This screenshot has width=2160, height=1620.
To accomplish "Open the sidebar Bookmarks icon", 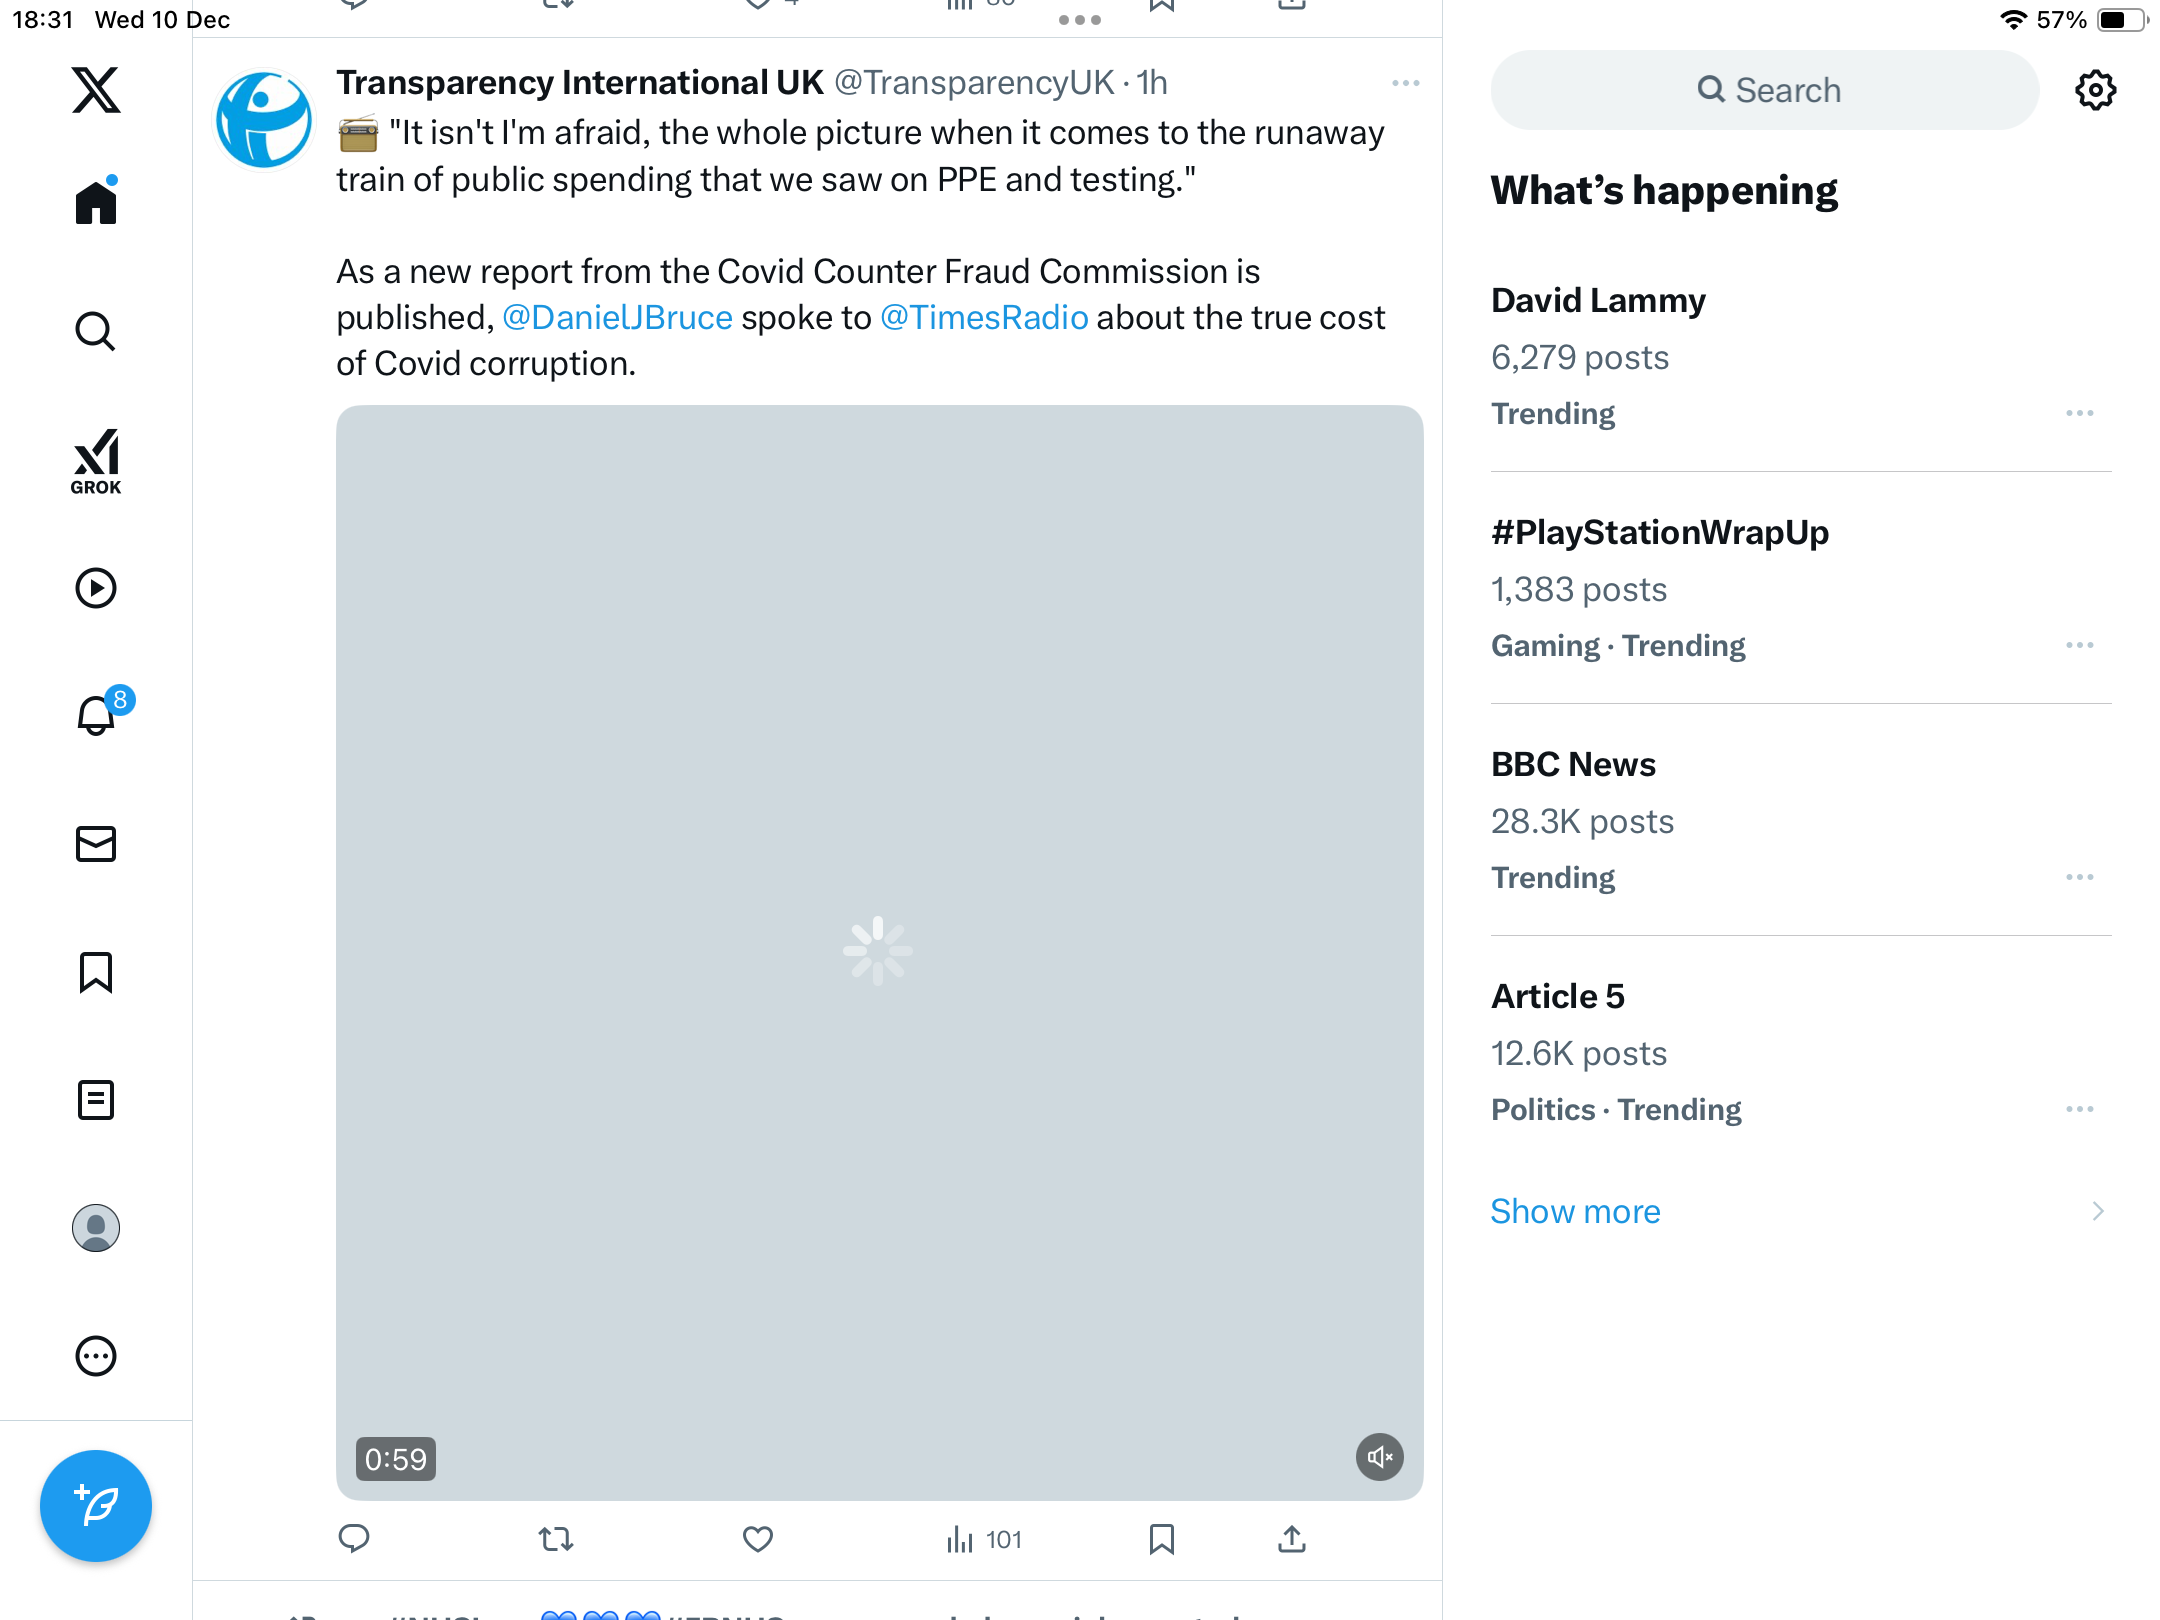I will [x=96, y=972].
